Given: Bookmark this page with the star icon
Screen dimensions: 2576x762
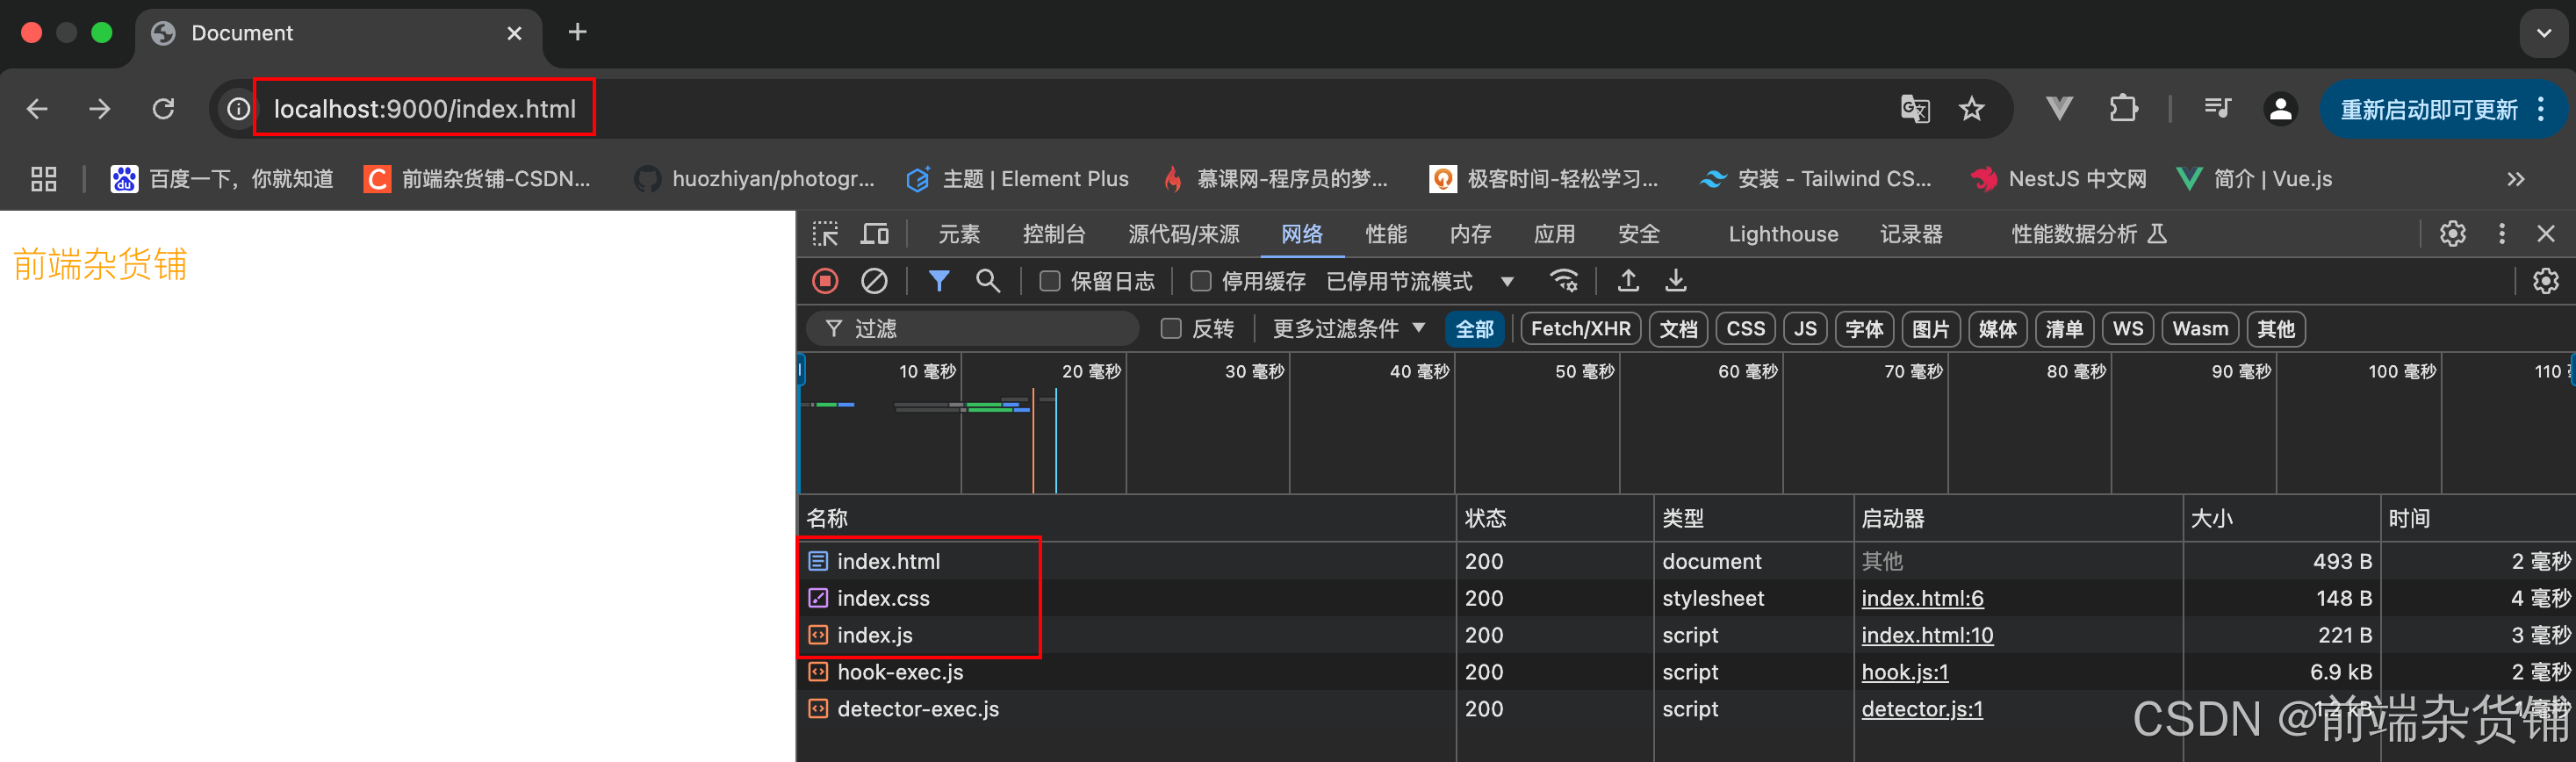Looking at the screenshot, I should pyautogui.click(x=1971, y=109).
